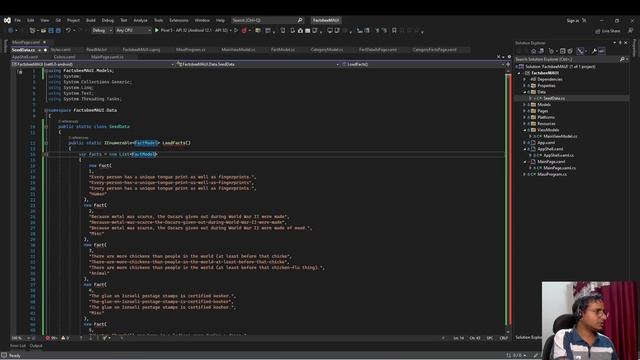Expand the Resources folder
This screenshot has height=360, width=640.
524,124
